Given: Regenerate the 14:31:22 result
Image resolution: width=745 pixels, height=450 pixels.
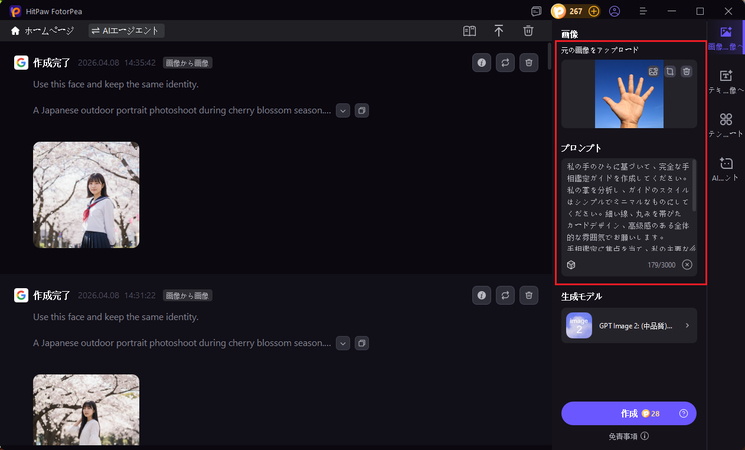Looking at the screenshot, I should 505,296.
